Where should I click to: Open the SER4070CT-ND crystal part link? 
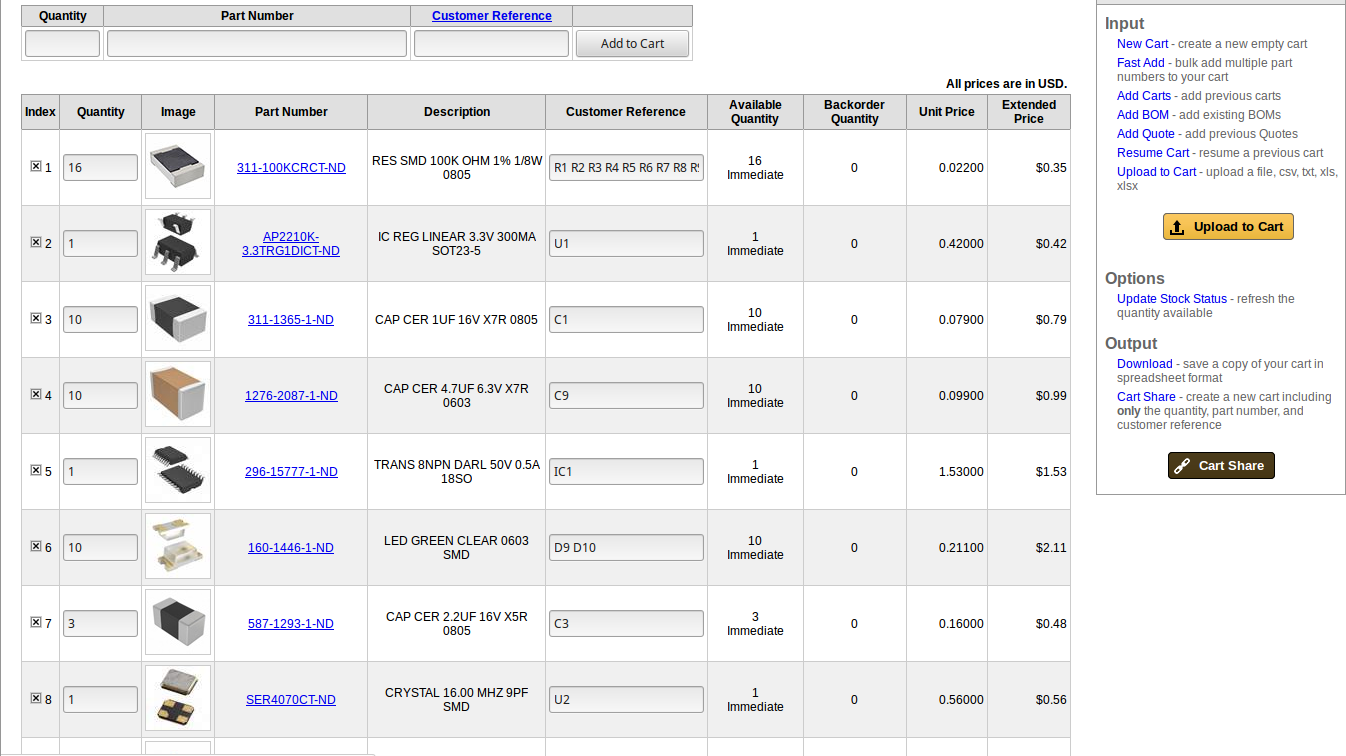tap(291, 699)
